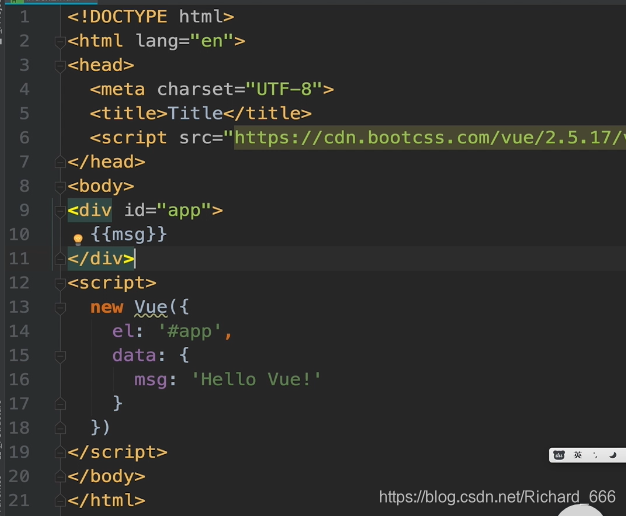Click the input method keyboard icon
The image size is (626, 516).
tap(559, 455)
